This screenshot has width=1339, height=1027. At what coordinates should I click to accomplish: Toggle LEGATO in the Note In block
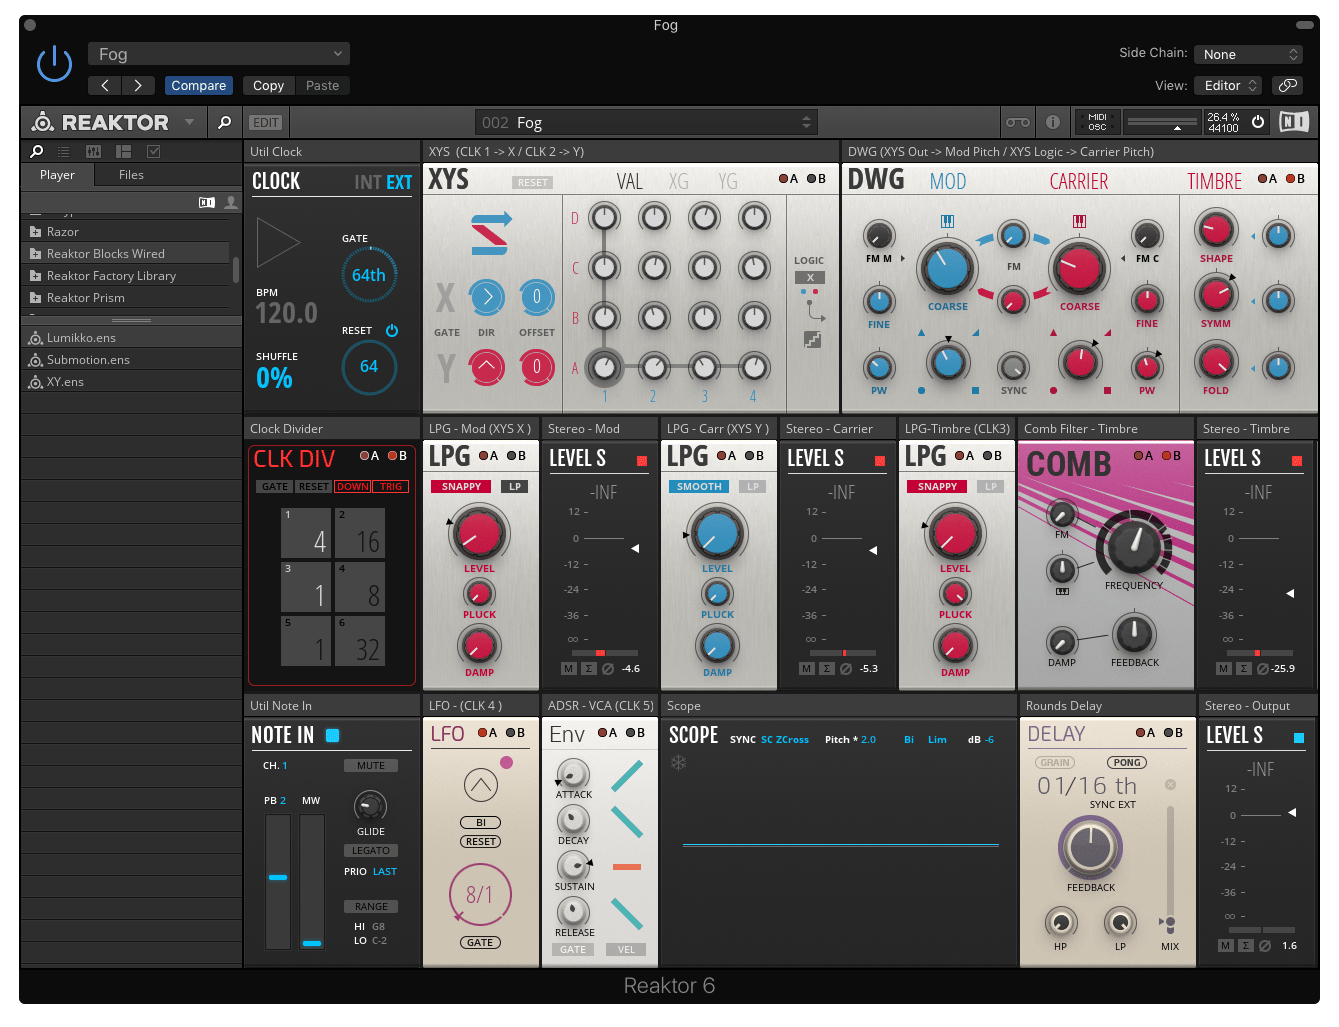(371, 850)
